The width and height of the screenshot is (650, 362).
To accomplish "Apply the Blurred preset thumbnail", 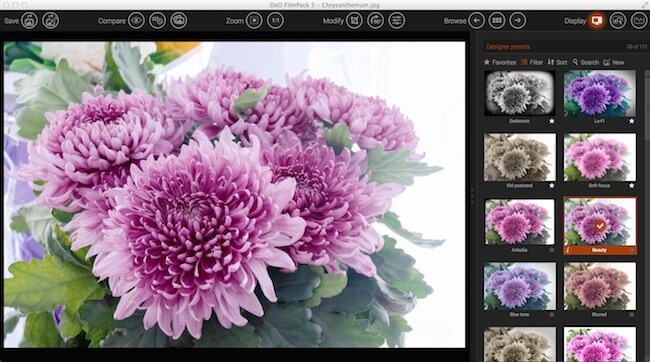I will pos(599,286).
